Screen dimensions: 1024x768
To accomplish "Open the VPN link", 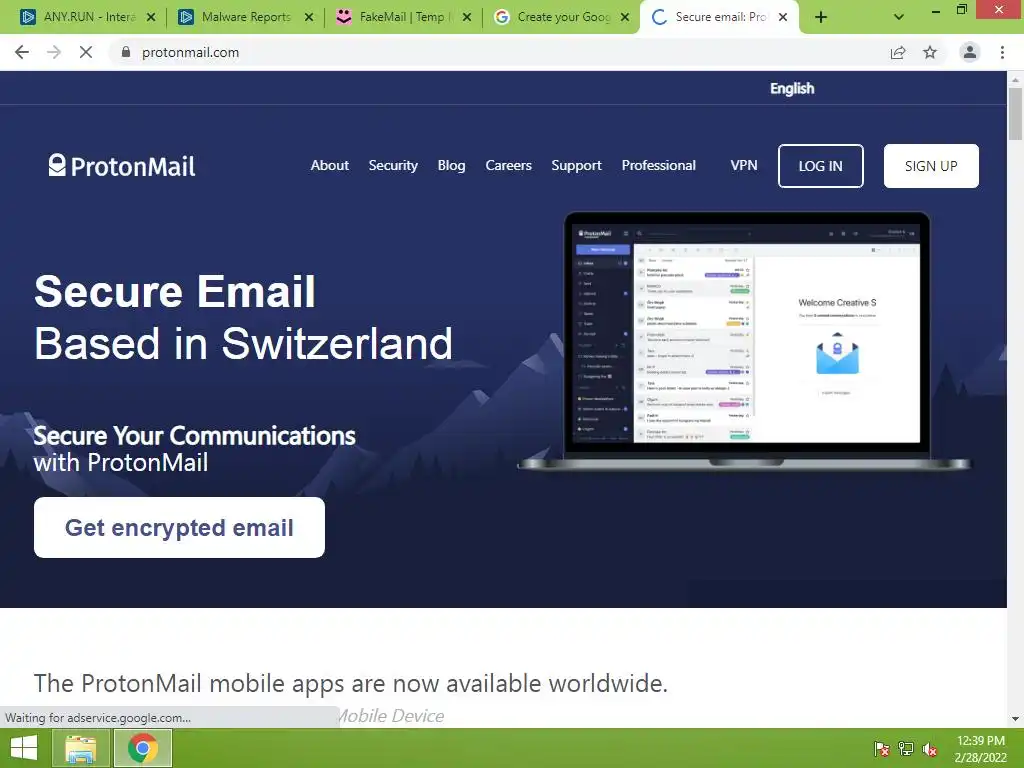I will 744,165.
